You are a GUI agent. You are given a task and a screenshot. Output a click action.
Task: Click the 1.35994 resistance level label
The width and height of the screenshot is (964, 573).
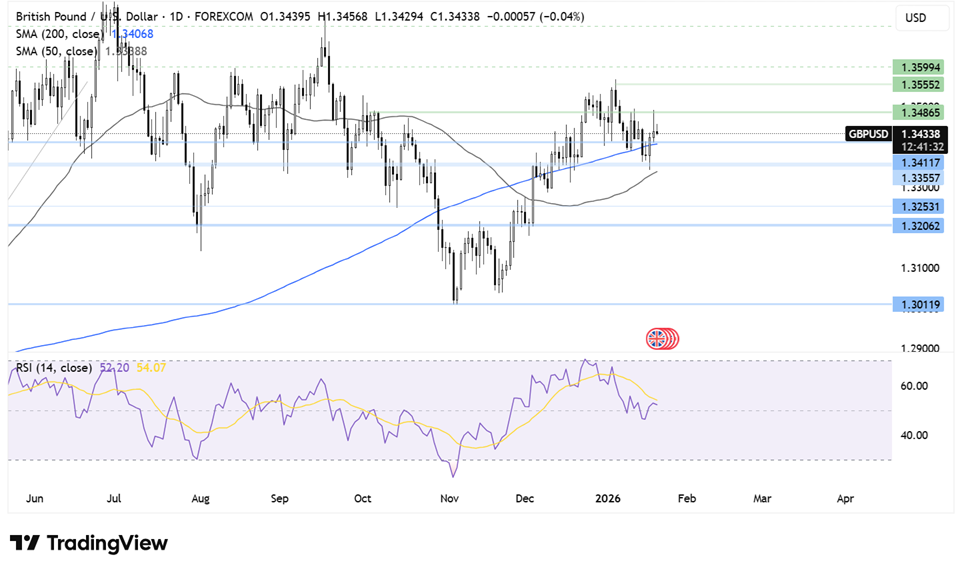919,67
